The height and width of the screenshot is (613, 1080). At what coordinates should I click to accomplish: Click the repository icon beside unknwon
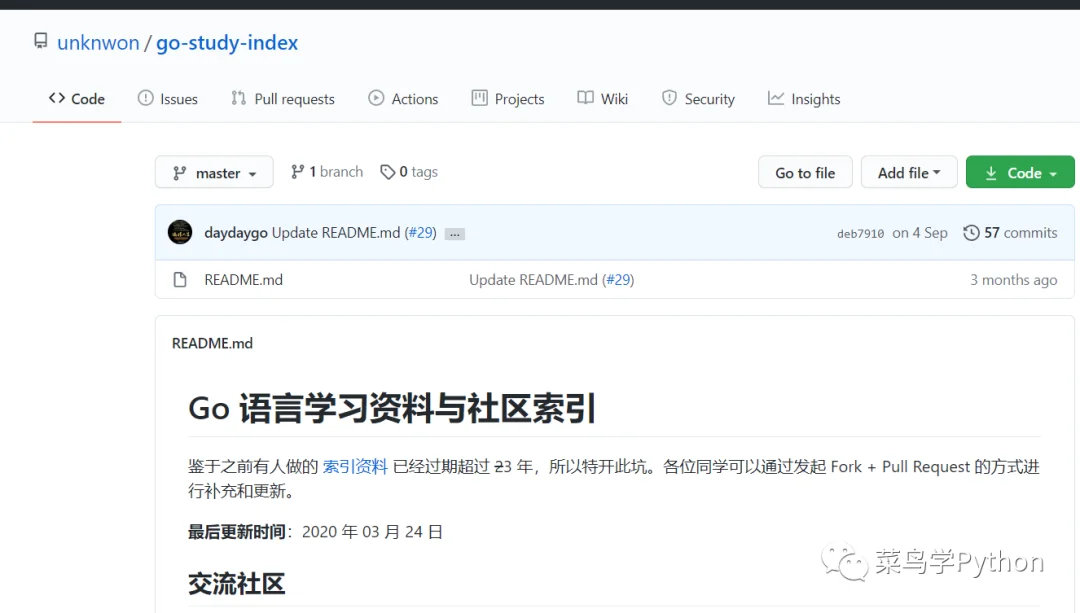click(41, 41)
